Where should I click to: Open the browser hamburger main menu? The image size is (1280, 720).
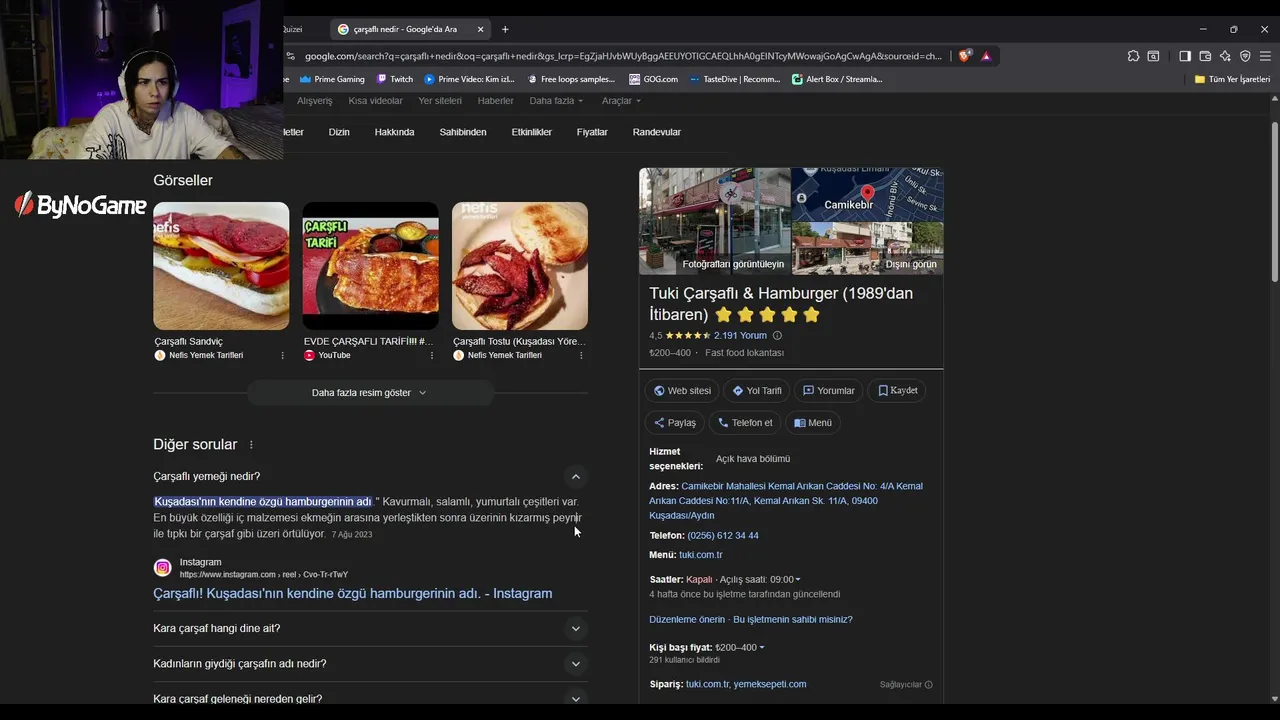1265,56
